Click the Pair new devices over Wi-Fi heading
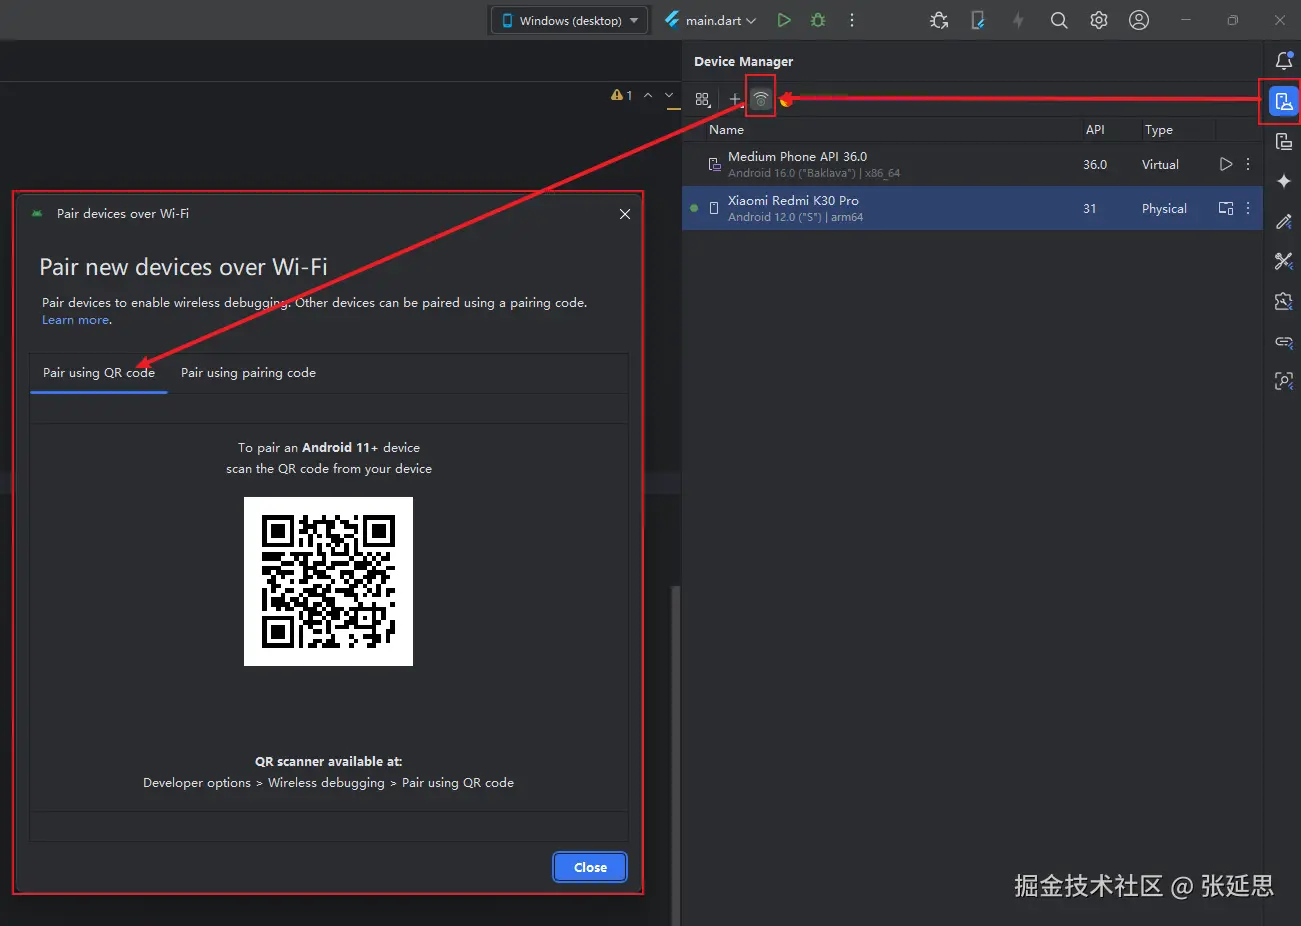 click(183, 267)
